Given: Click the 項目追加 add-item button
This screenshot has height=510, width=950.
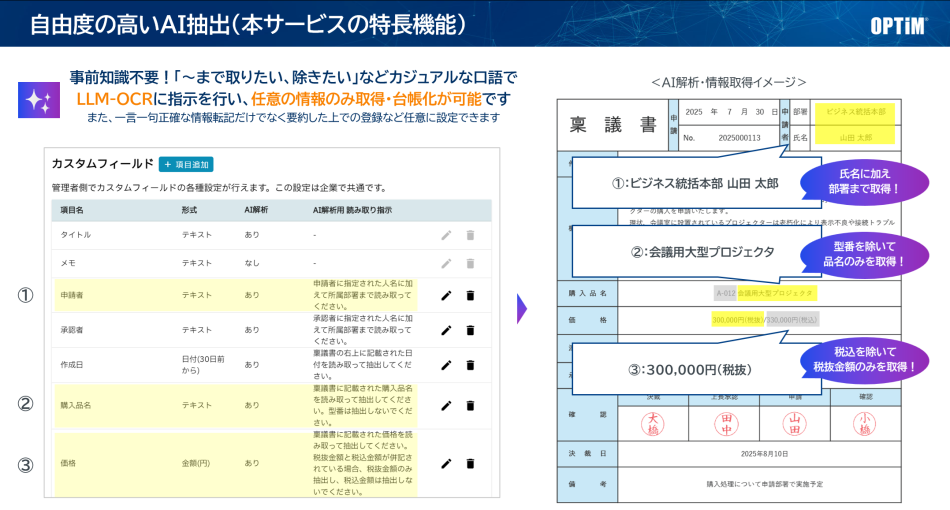Looking at the screenshot, I should pyautogui.click(x=186, y=164).
